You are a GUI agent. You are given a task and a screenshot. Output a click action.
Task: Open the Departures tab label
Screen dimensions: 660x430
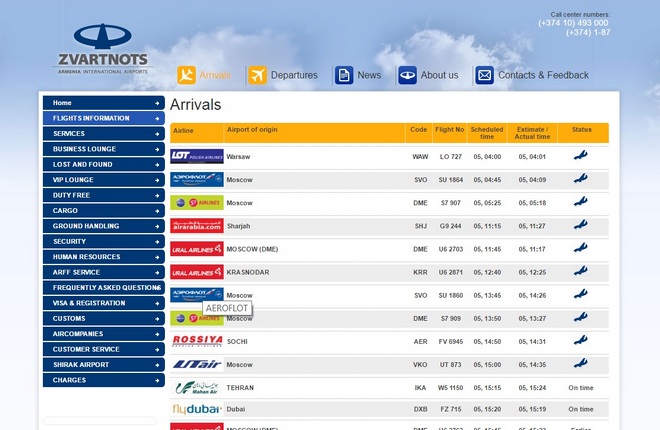(x=294, y=75)
